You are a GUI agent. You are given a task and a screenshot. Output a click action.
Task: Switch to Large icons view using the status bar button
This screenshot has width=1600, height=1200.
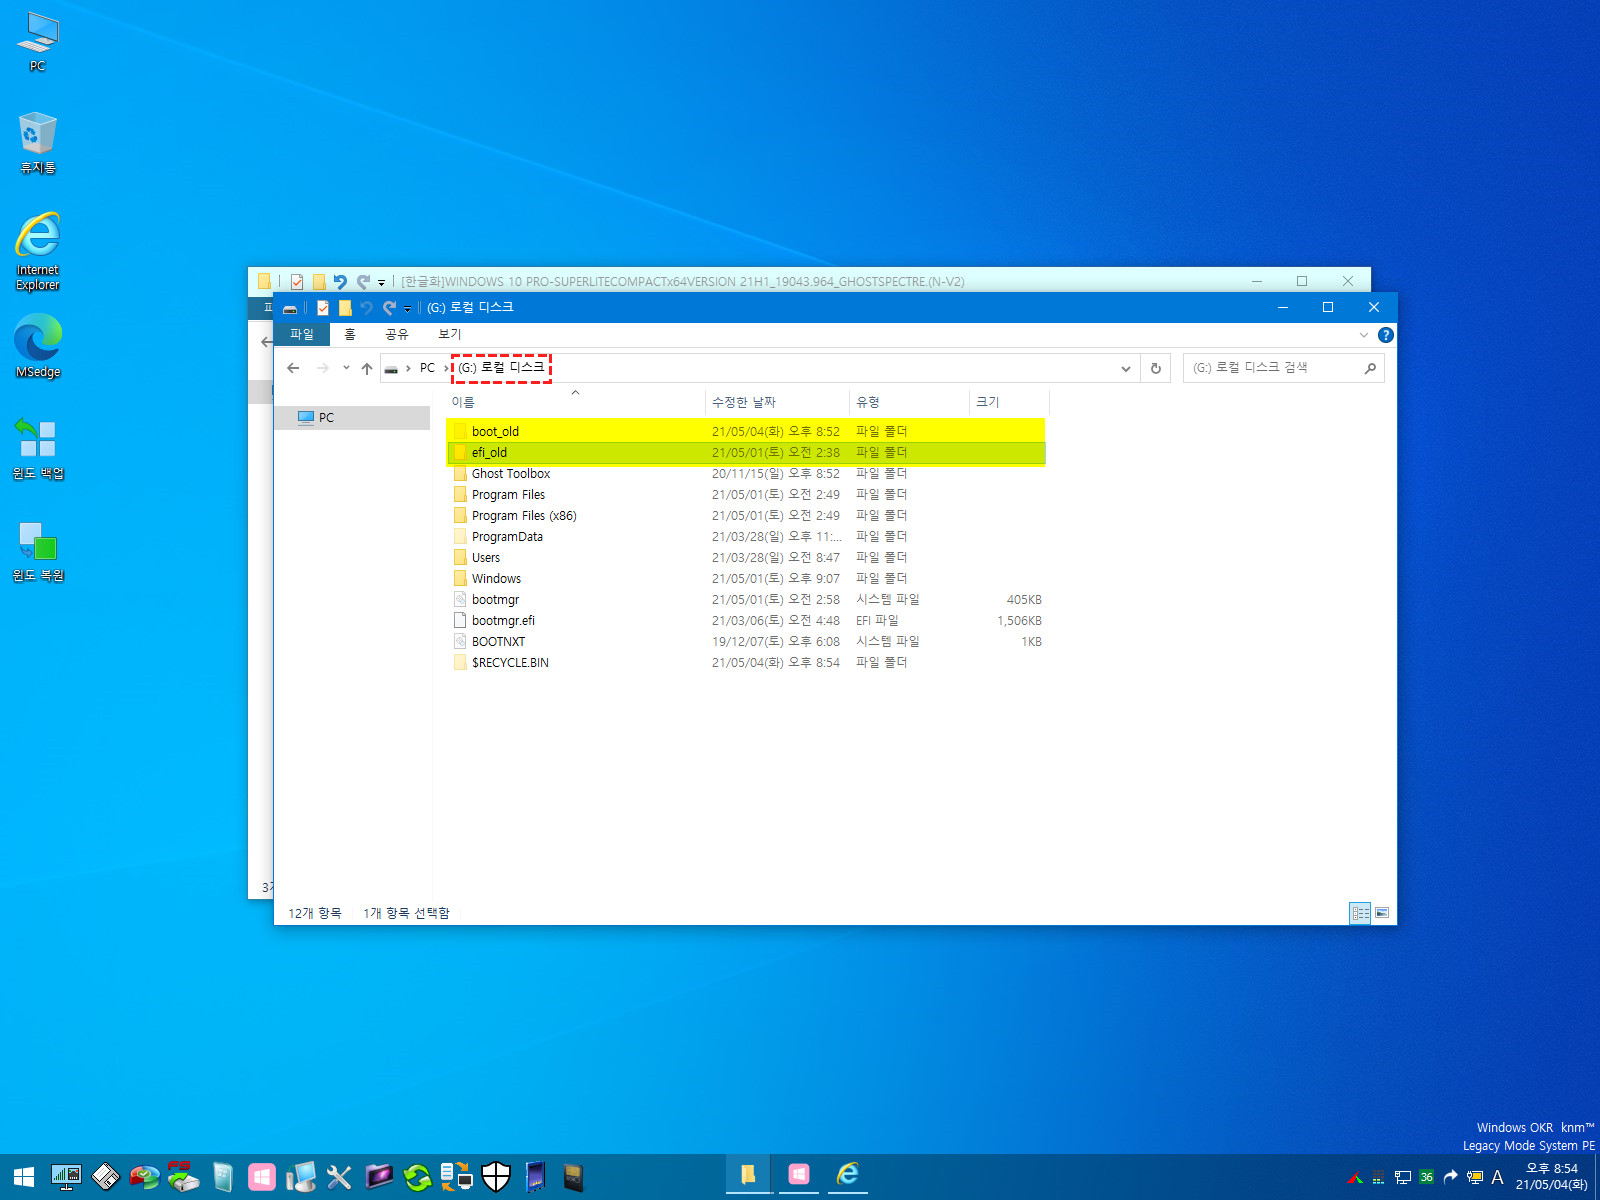[x=1382, y=913]
